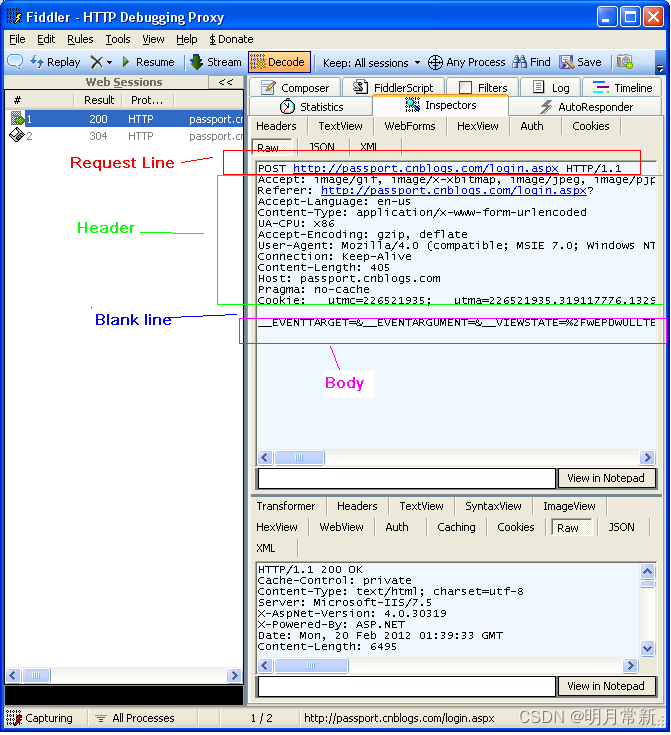
Task: Open the response JSON tab
Action: (621, 527)
